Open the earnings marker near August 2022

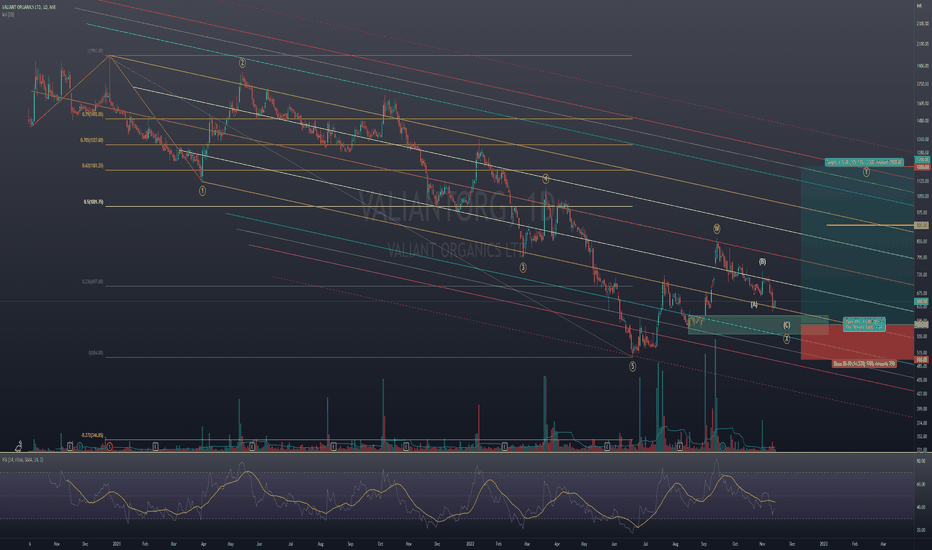click(x=679, y=446)
